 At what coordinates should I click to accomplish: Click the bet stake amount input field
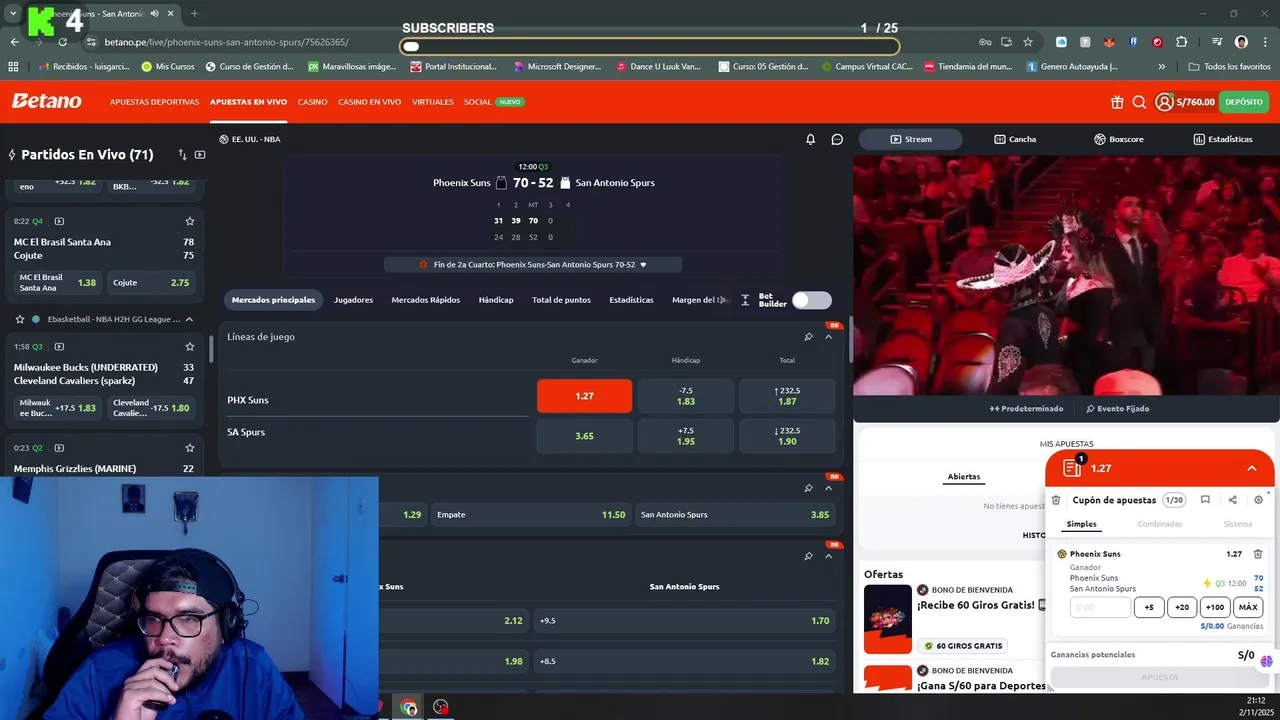point(1100,607)
